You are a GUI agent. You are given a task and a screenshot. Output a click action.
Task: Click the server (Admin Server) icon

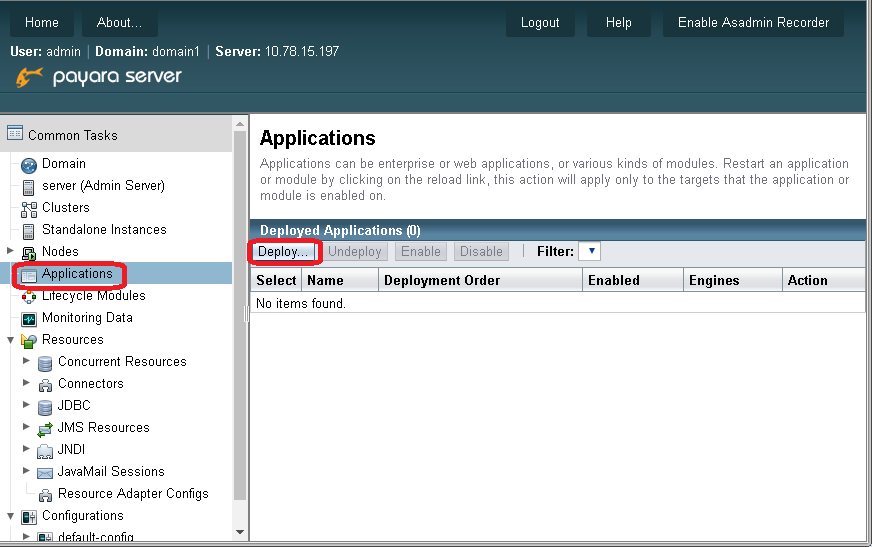pos(28,187)
